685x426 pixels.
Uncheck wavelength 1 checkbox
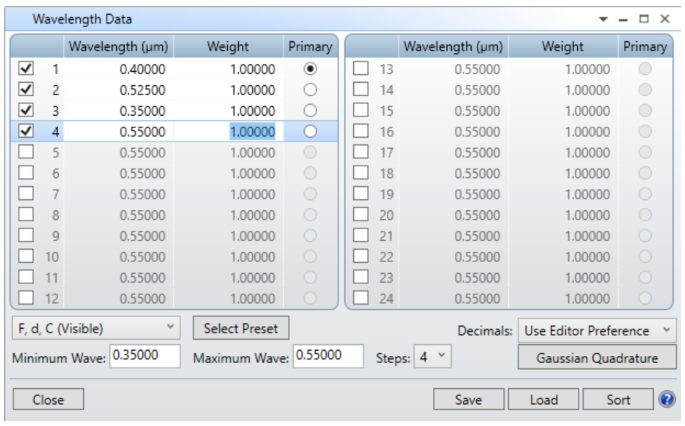tap(26, 69)
